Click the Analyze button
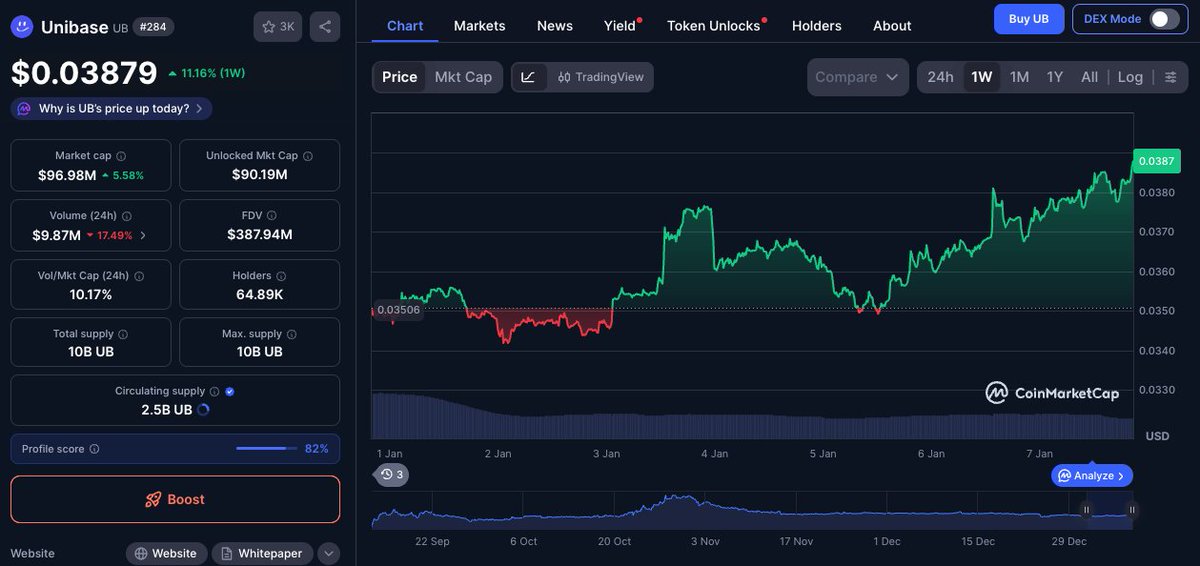The width and height of the screenshot is (1200, 566). click(x=1092, y=476)
